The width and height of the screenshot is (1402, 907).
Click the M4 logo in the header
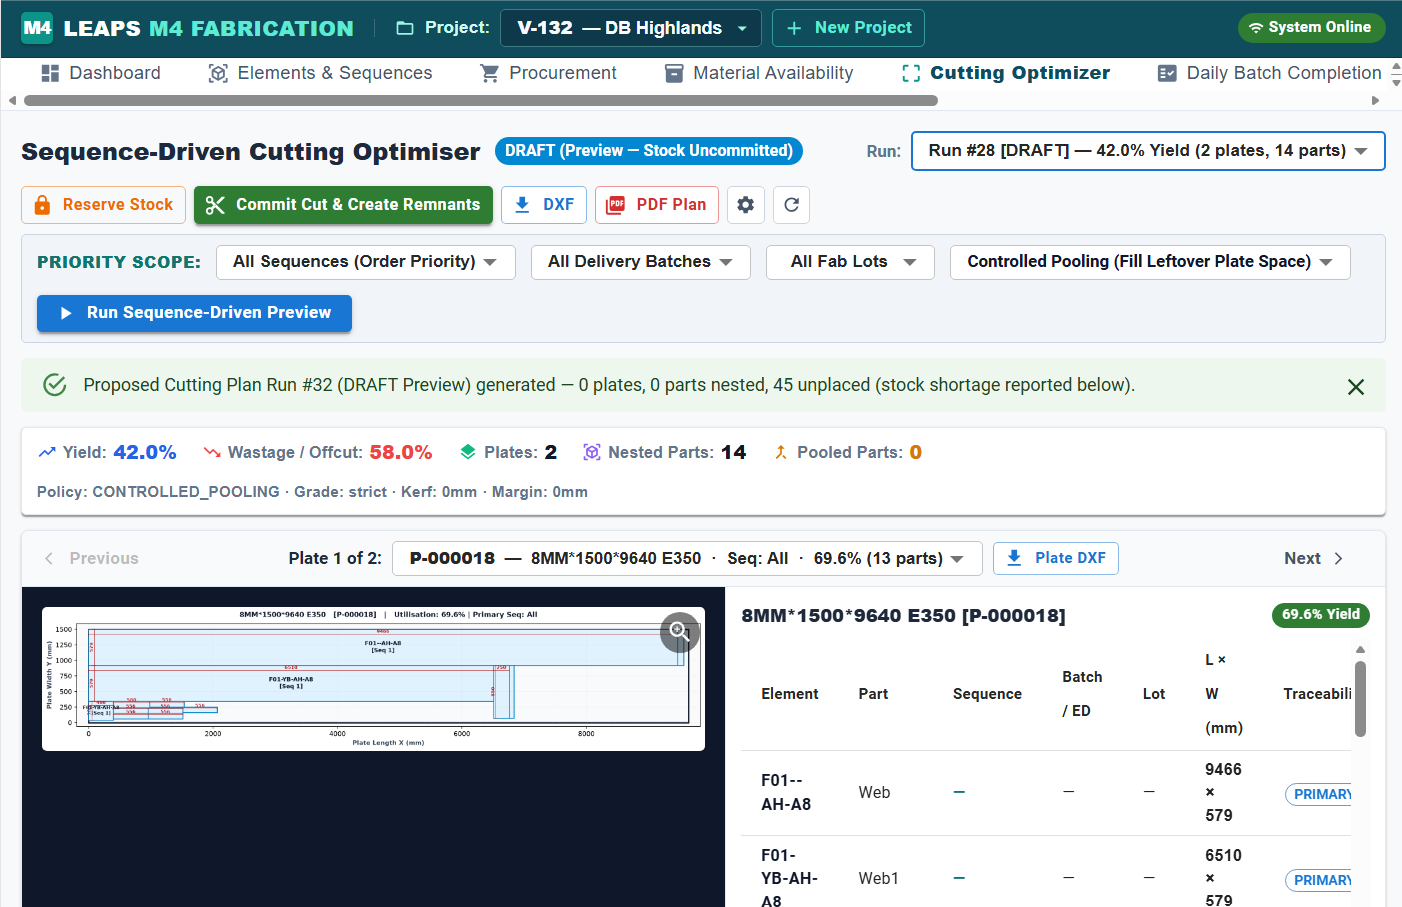[x=37, y=28]
